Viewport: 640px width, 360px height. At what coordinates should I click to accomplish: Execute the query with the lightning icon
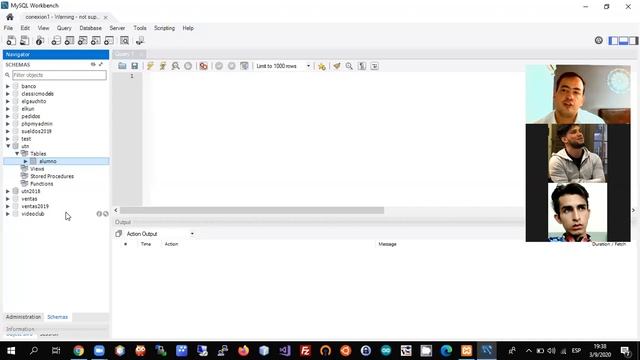(150, 66)
